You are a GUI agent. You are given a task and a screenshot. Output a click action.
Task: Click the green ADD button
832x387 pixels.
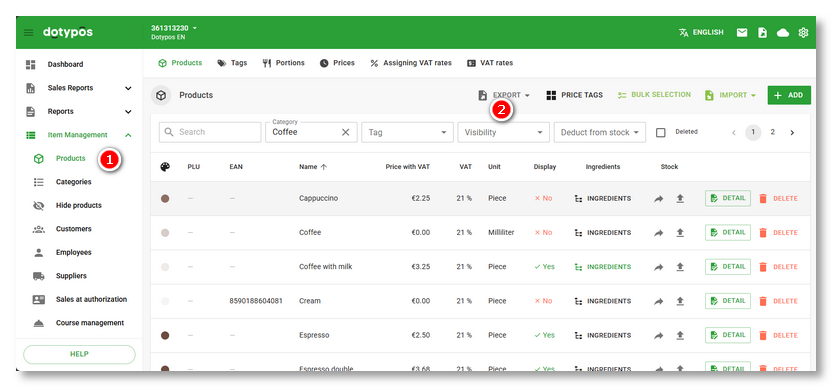pos(789,96)
